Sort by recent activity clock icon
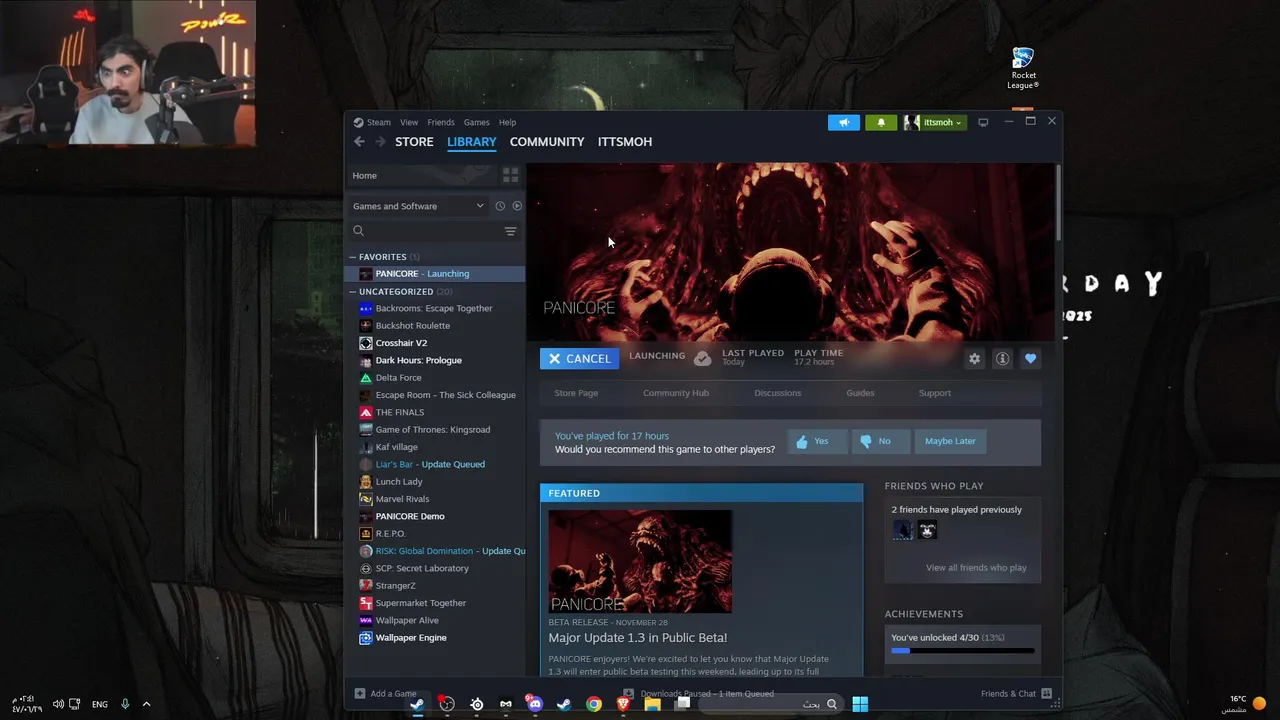 click(500, 206)
